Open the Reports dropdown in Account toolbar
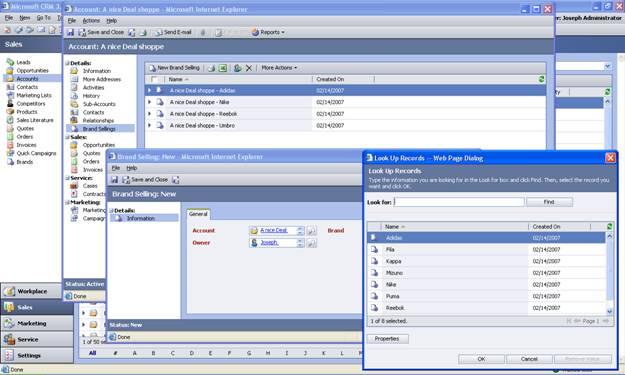 pyautogui.click(x=268, y=32)
